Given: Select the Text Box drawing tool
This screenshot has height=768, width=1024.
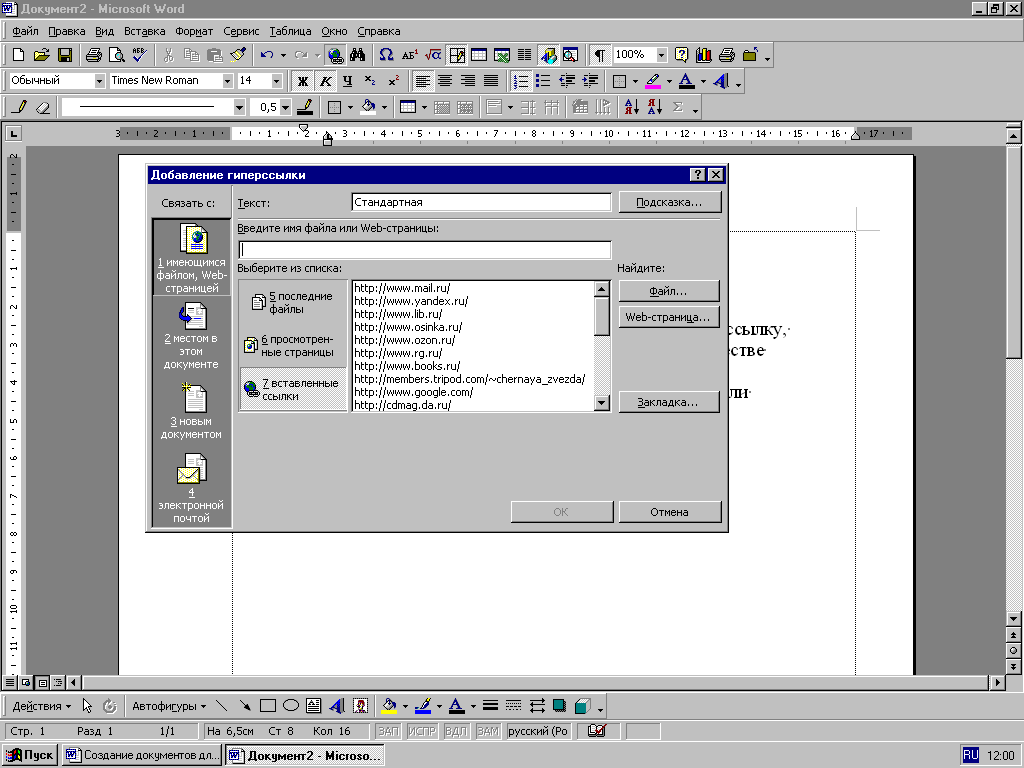Looking at the screenshot, I should (313, 706).
